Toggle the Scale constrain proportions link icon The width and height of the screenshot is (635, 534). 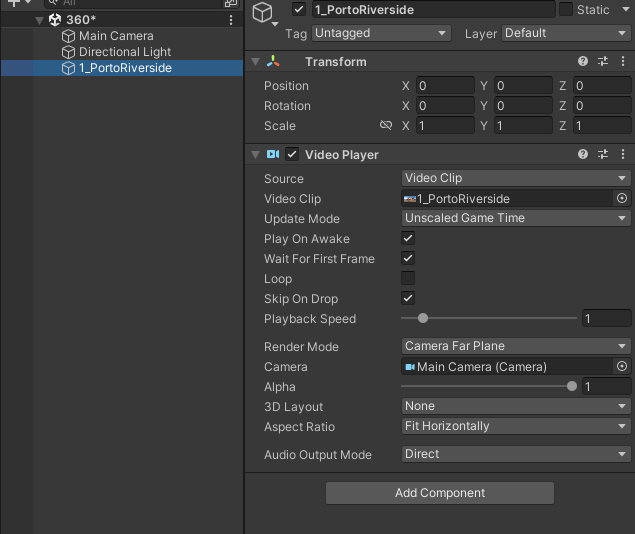coord(386,126)
